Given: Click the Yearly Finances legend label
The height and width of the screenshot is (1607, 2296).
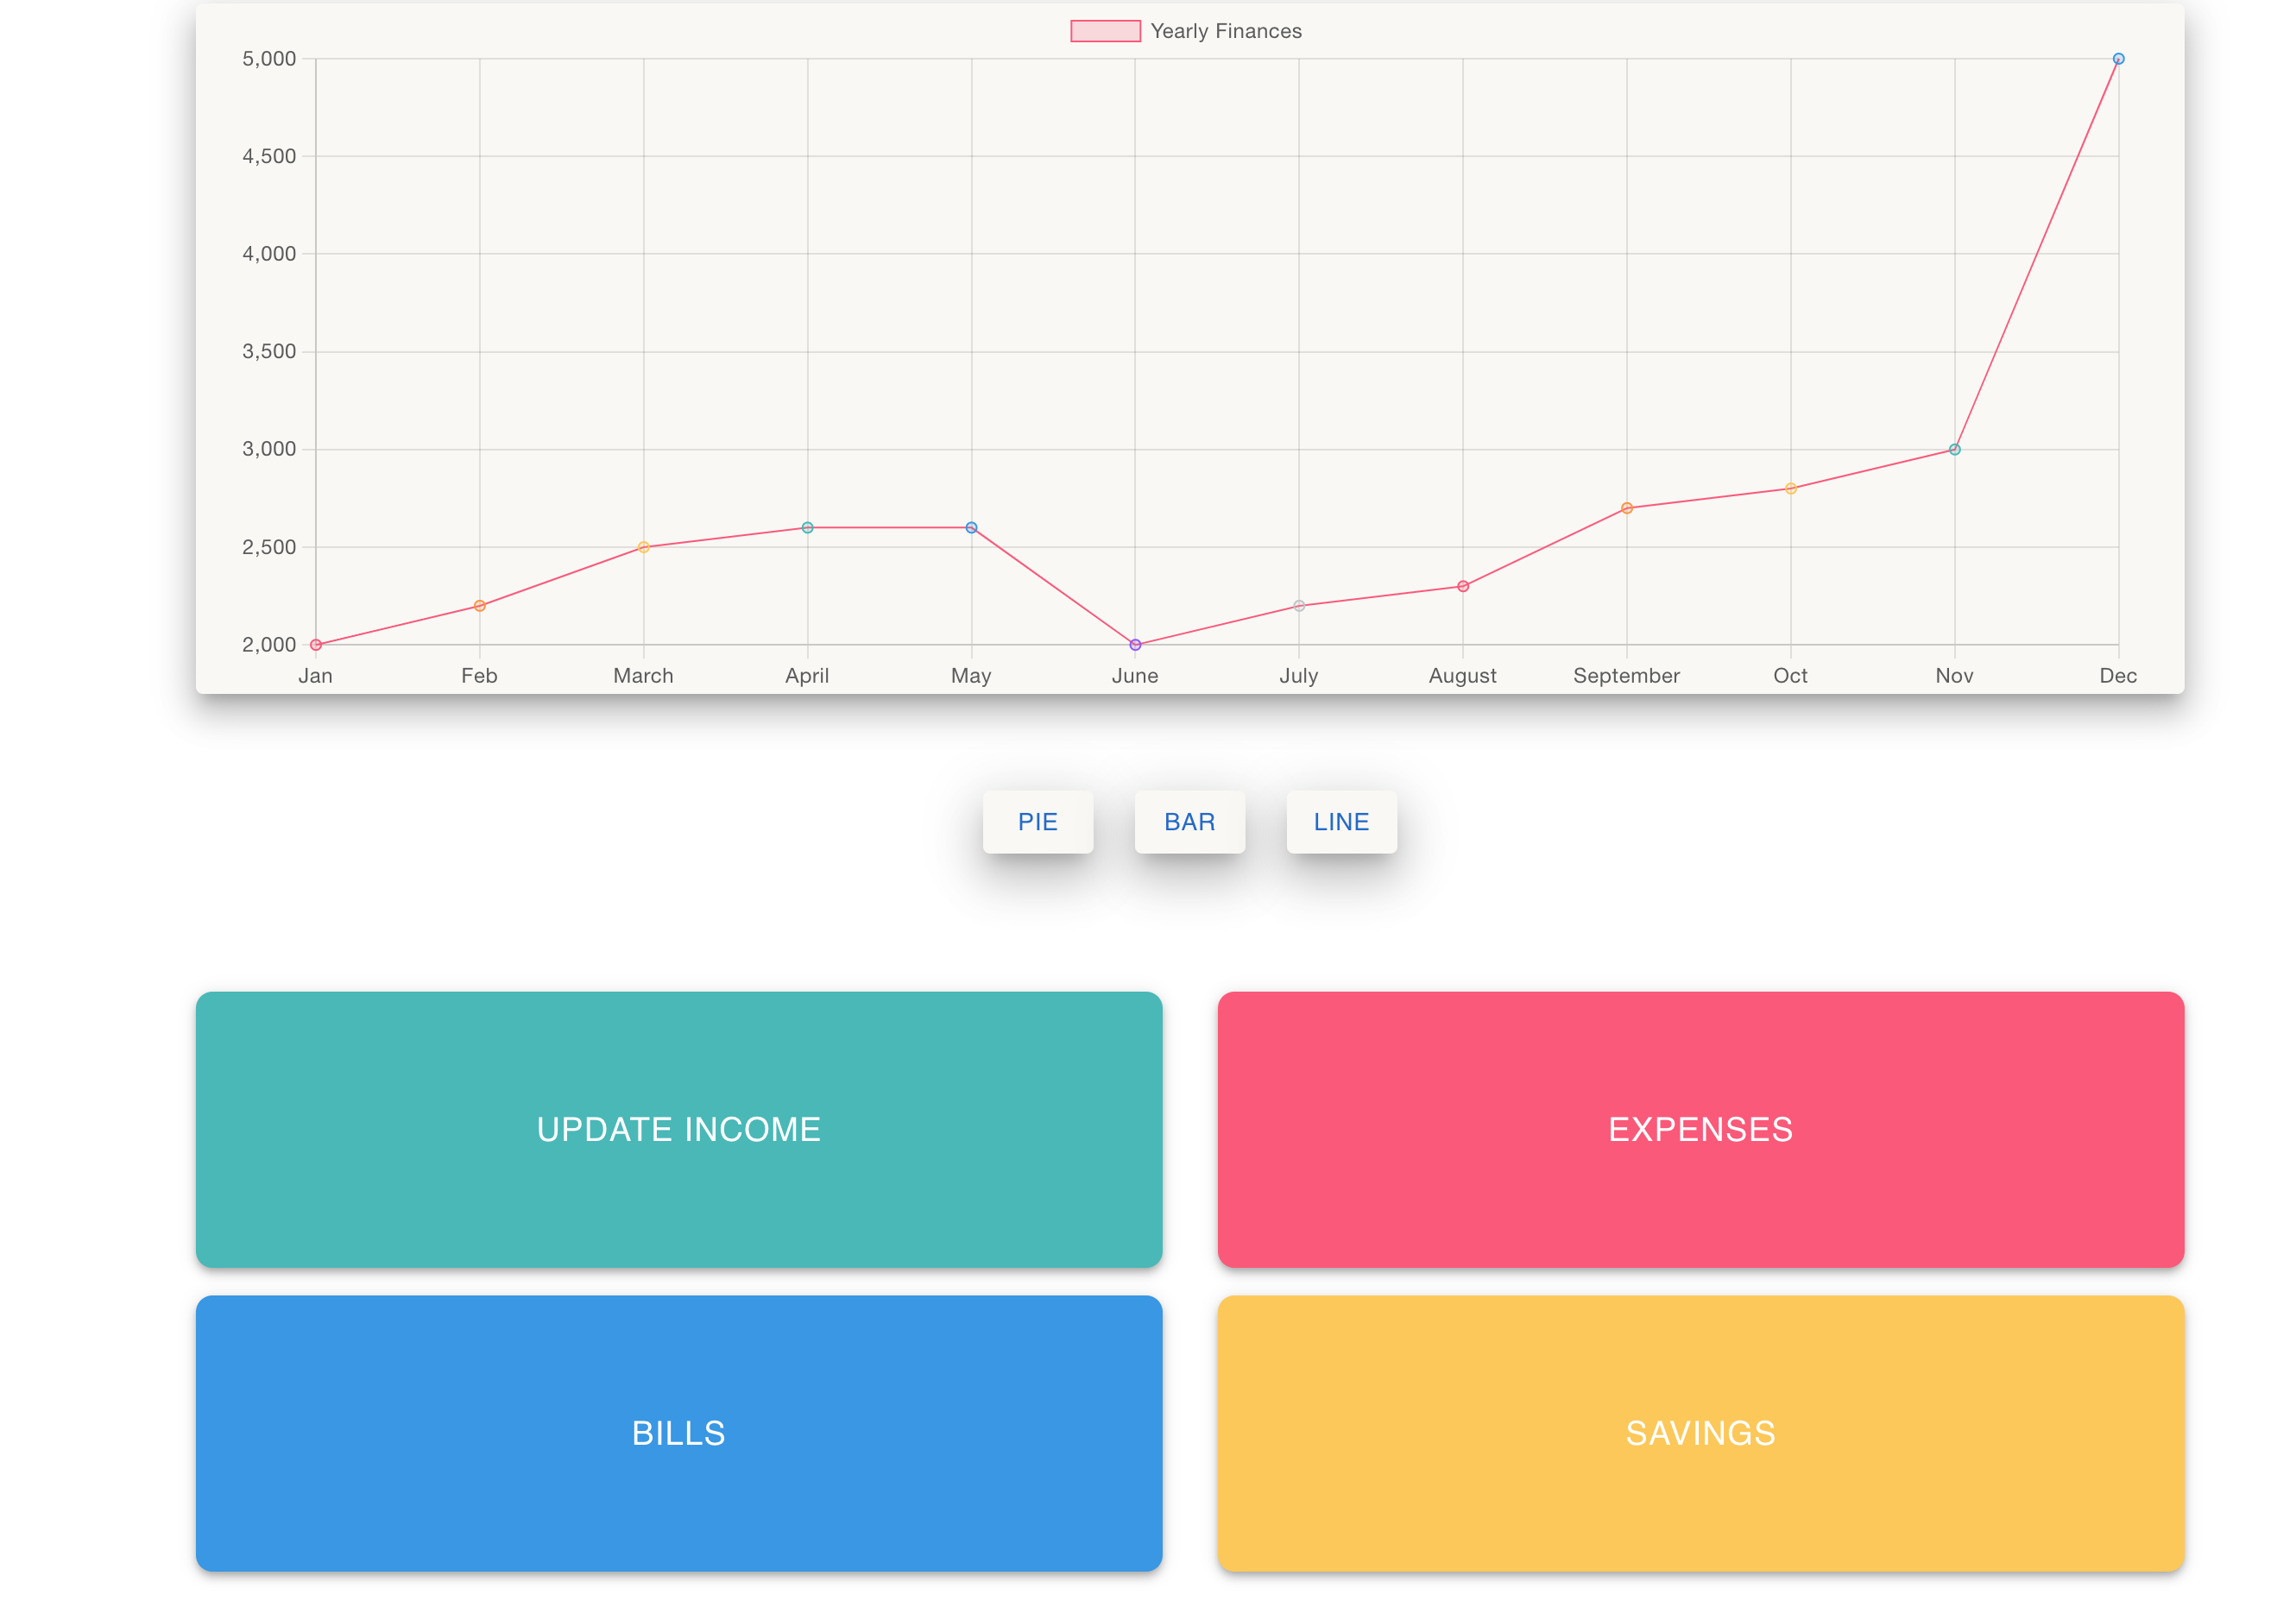Looking at the screenshot, I should point(1226,31).
